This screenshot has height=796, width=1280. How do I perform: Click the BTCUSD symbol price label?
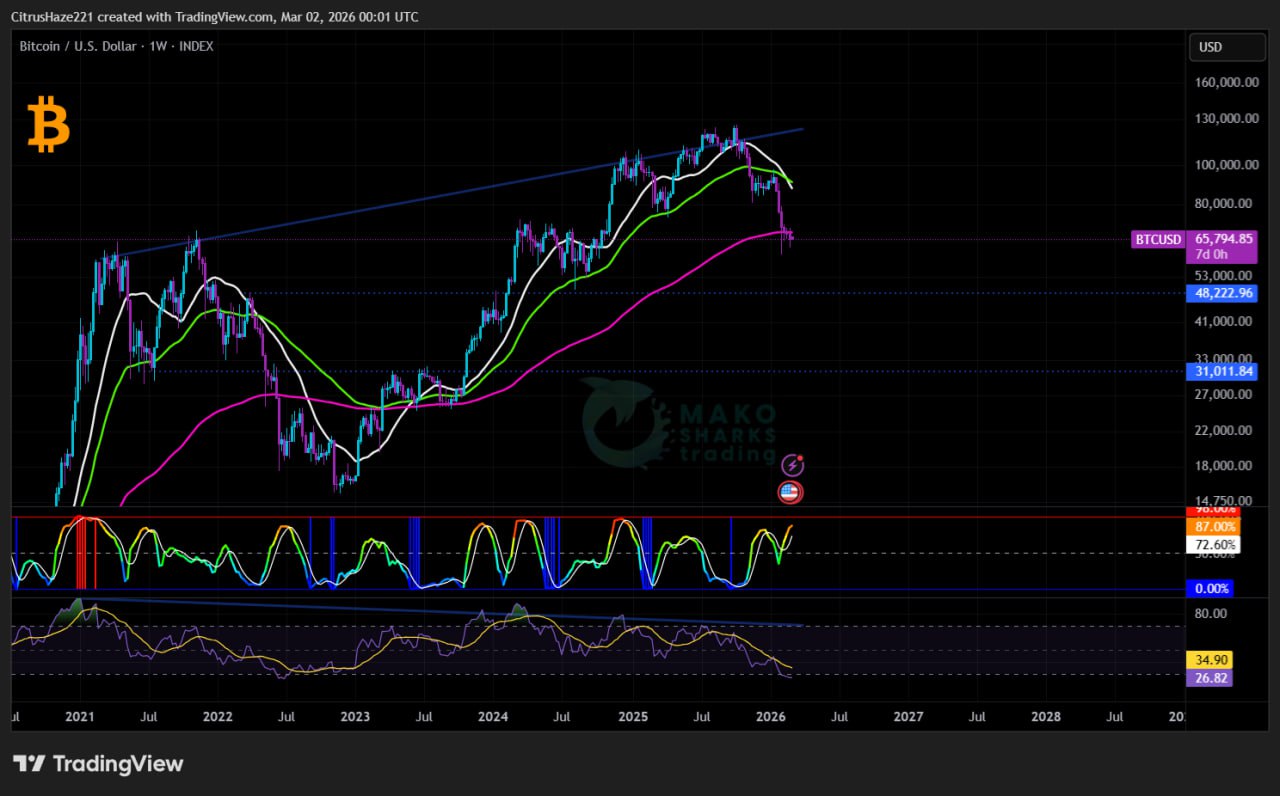coord(1158,239)
